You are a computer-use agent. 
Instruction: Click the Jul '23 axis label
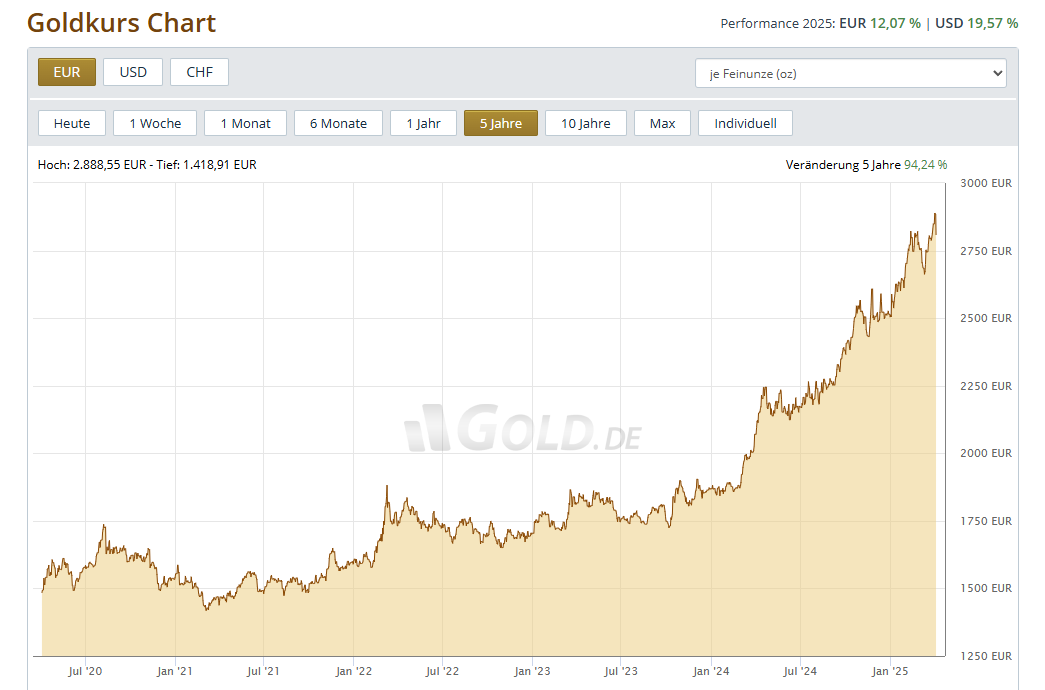tap(621, 671)
